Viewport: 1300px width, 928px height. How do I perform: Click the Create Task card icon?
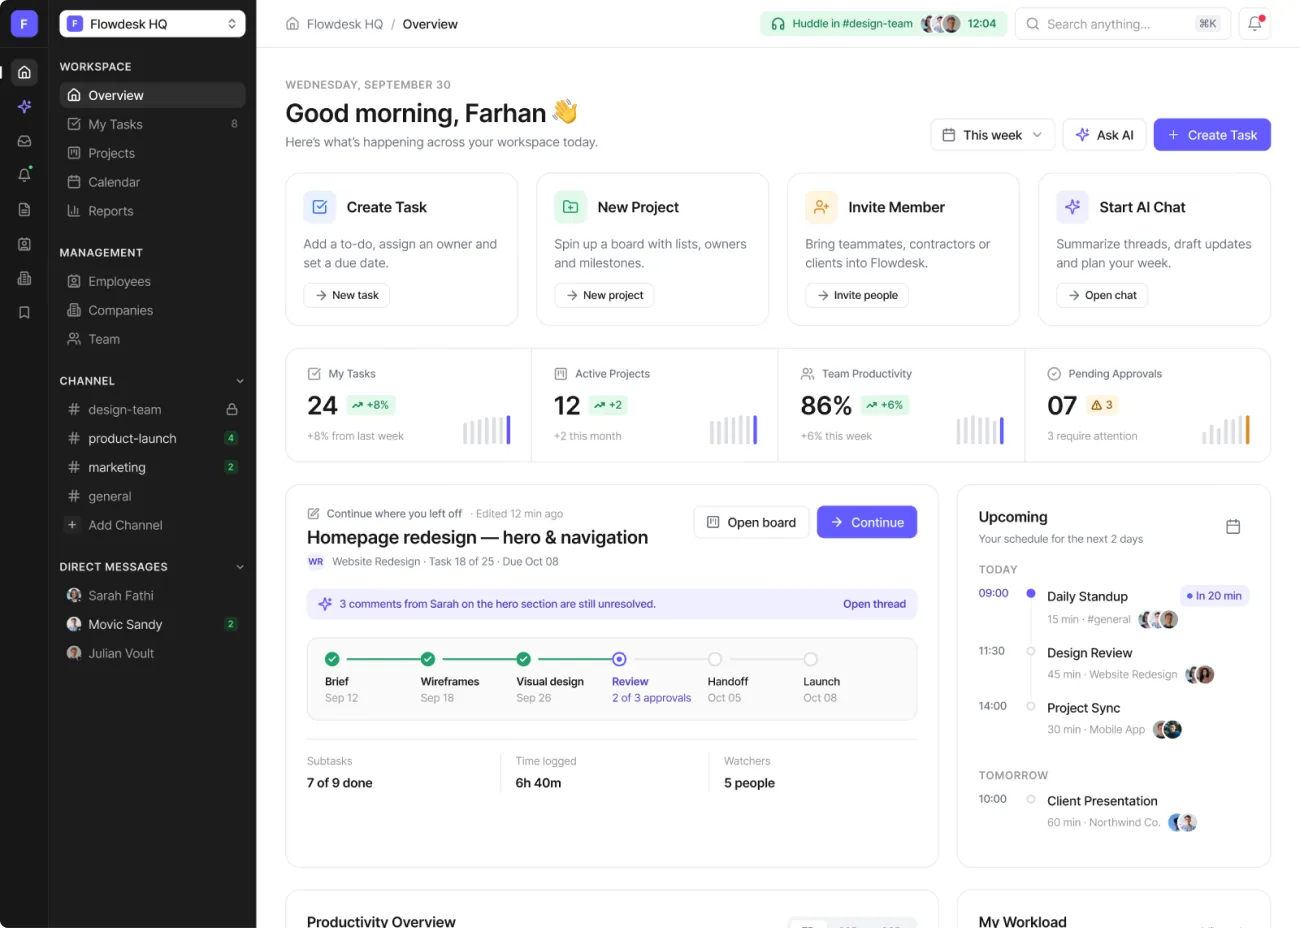coord(319,207)
